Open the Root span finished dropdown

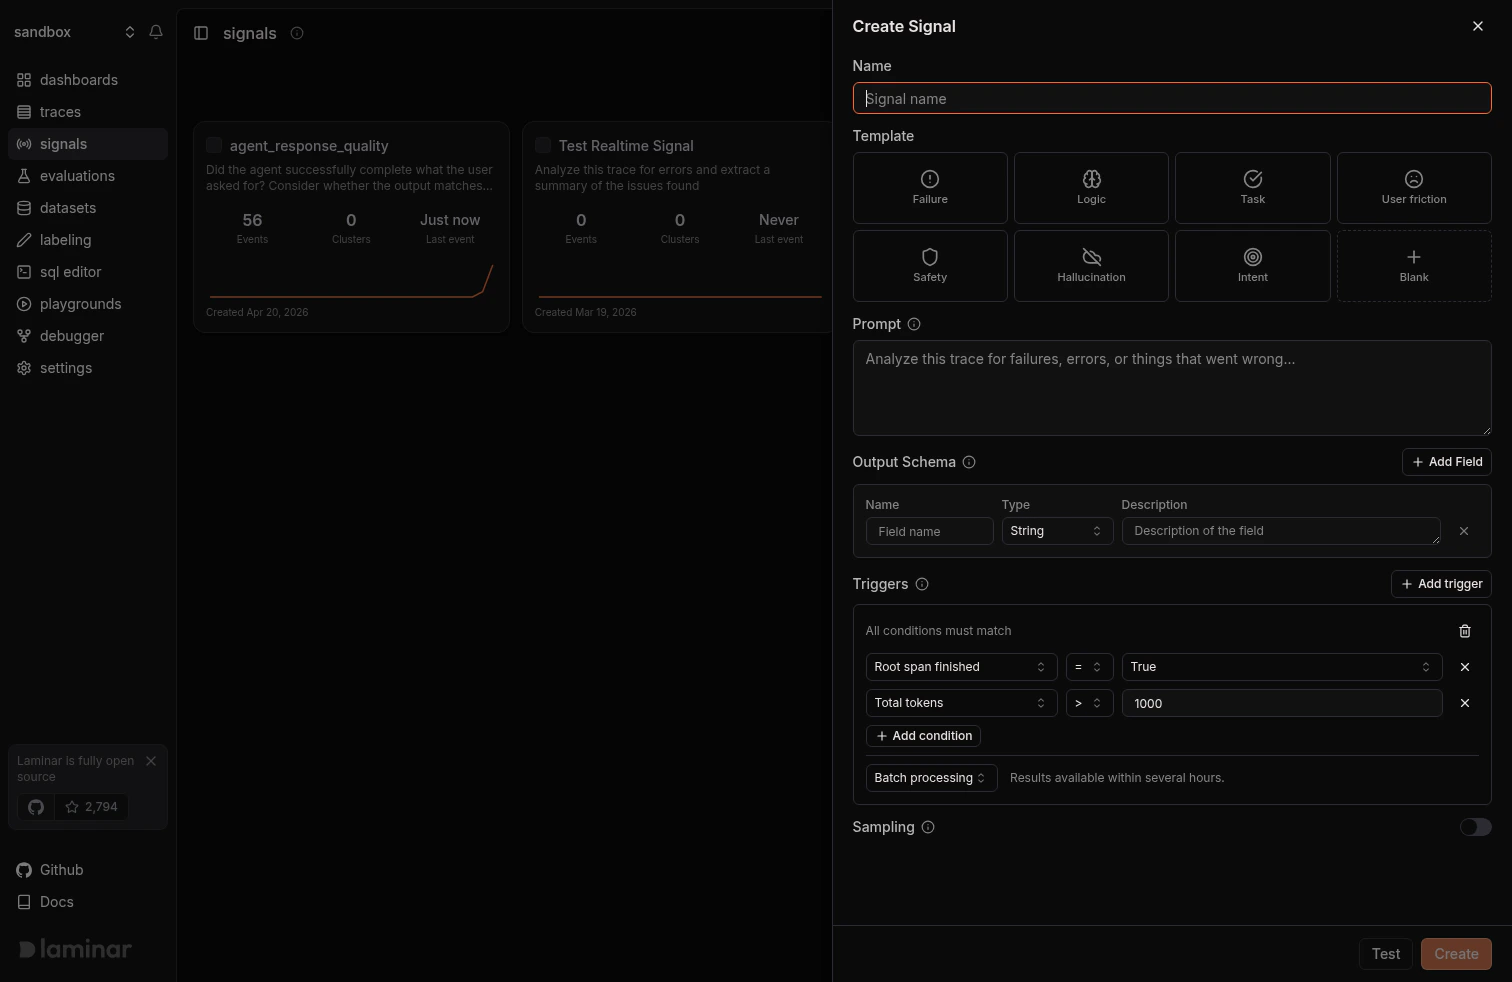[x=961, y=667]
